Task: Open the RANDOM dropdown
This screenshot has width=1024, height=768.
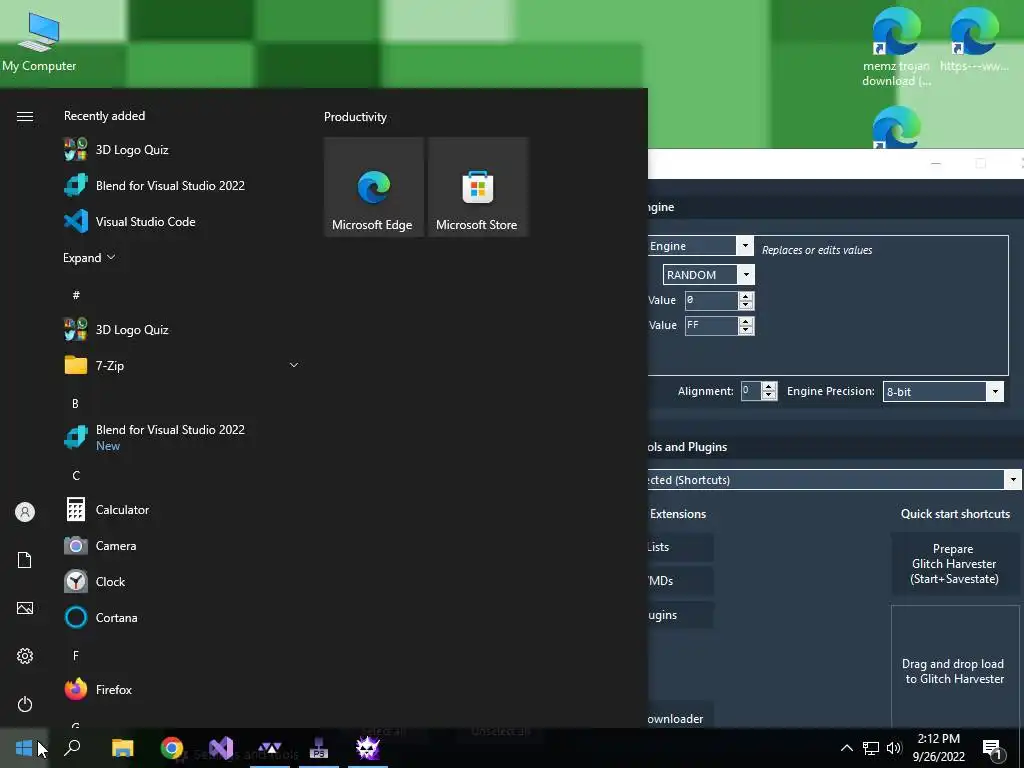Action: click(x=709, y=275)
